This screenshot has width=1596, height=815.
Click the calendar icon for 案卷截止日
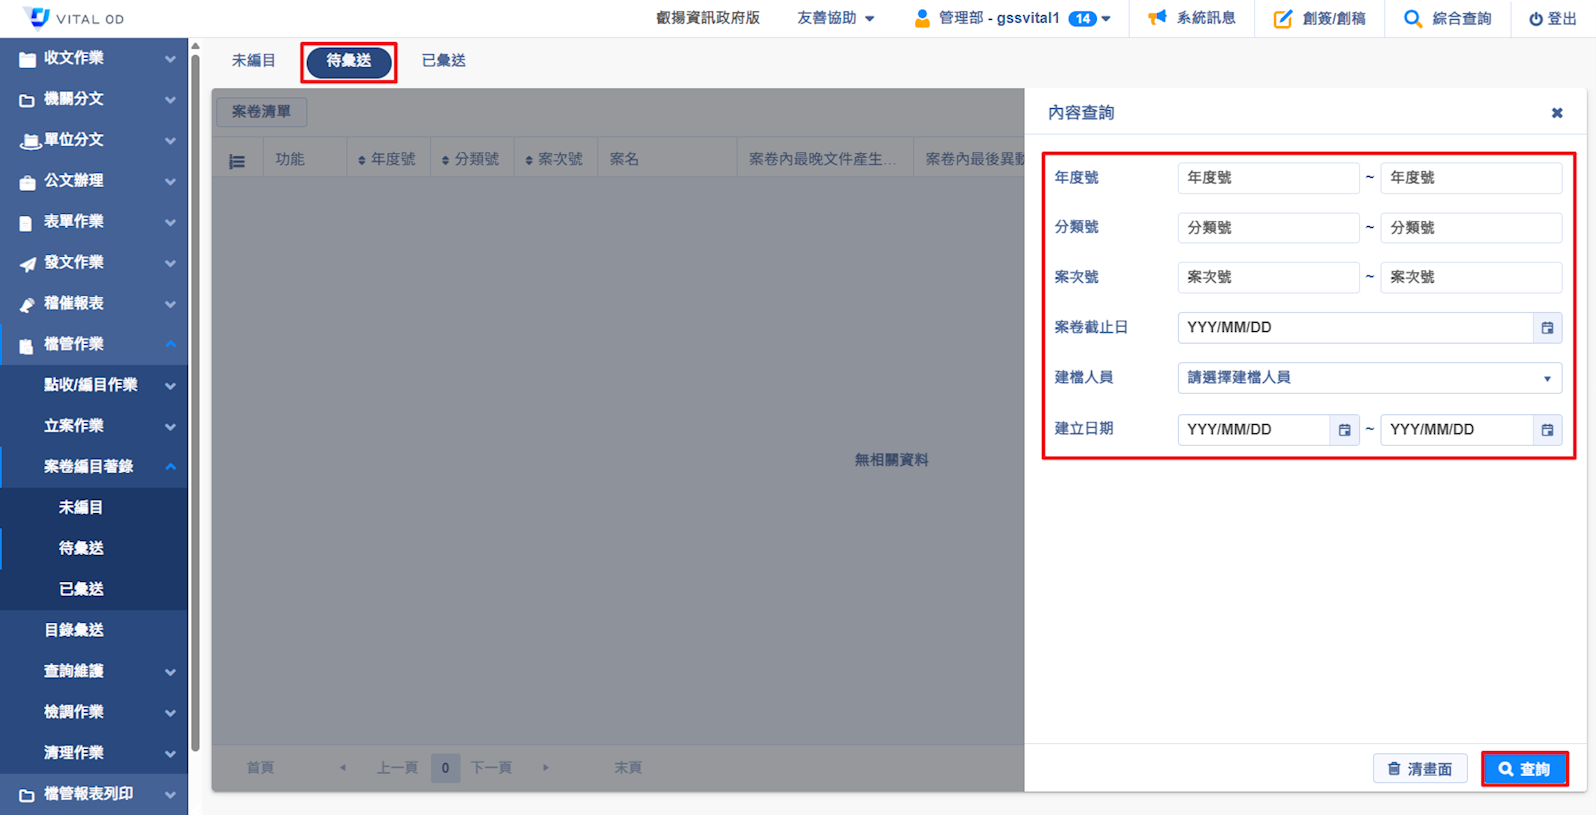1547,328
